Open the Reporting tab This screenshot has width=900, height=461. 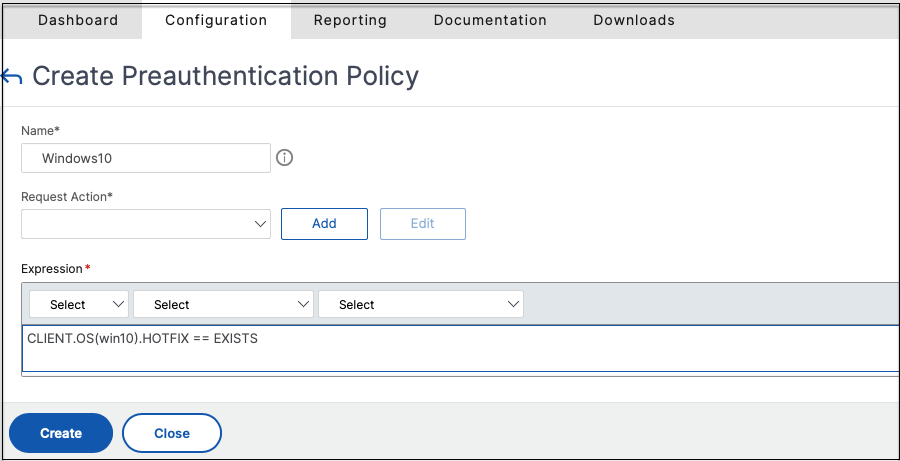pos(351,20)
